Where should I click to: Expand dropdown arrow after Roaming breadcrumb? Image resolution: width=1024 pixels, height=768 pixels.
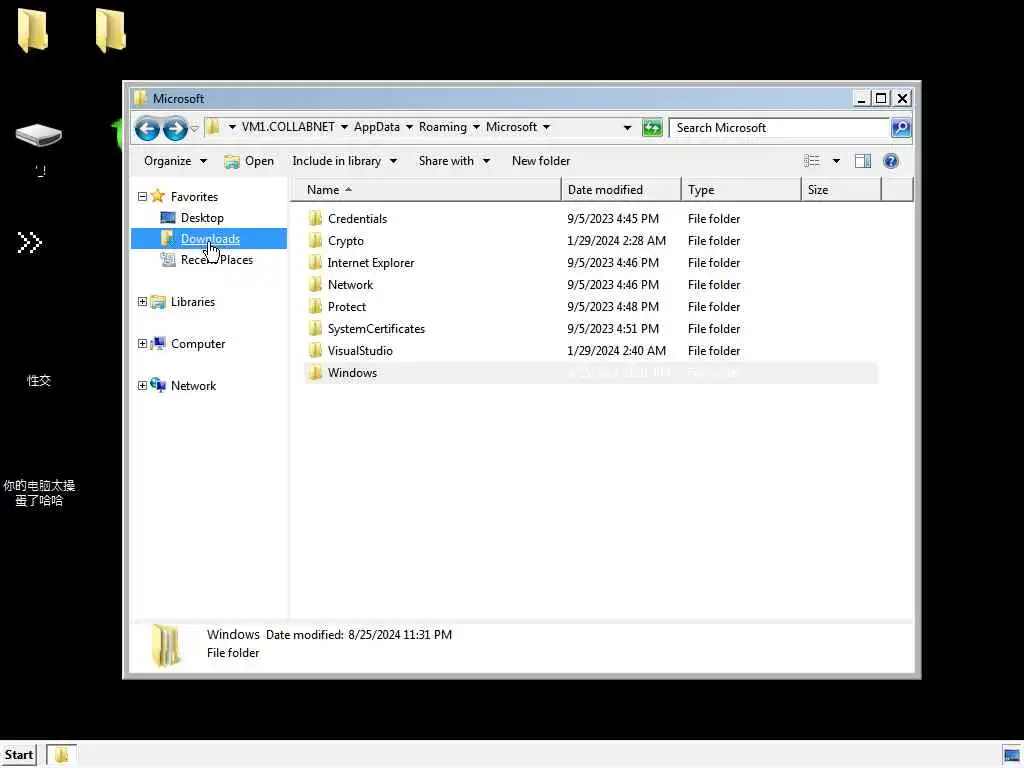coord(476,127)
